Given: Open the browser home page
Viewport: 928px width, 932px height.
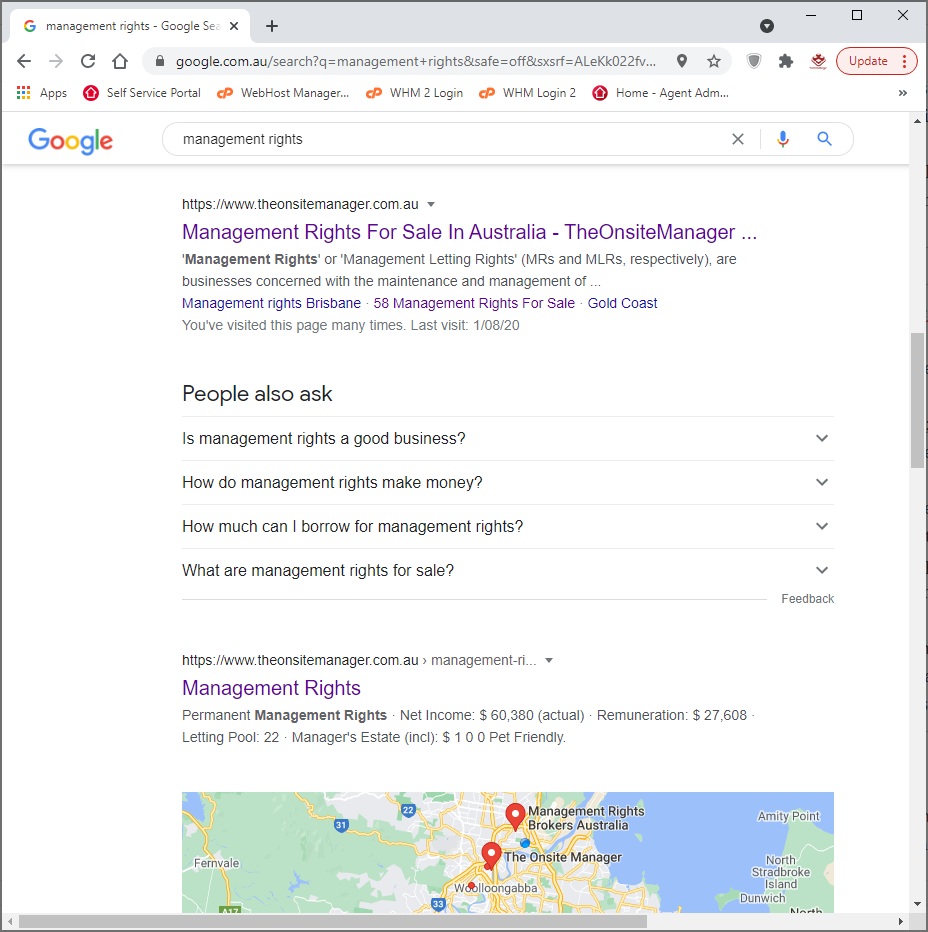Looking at the screenshot, I should coord(120,61).
